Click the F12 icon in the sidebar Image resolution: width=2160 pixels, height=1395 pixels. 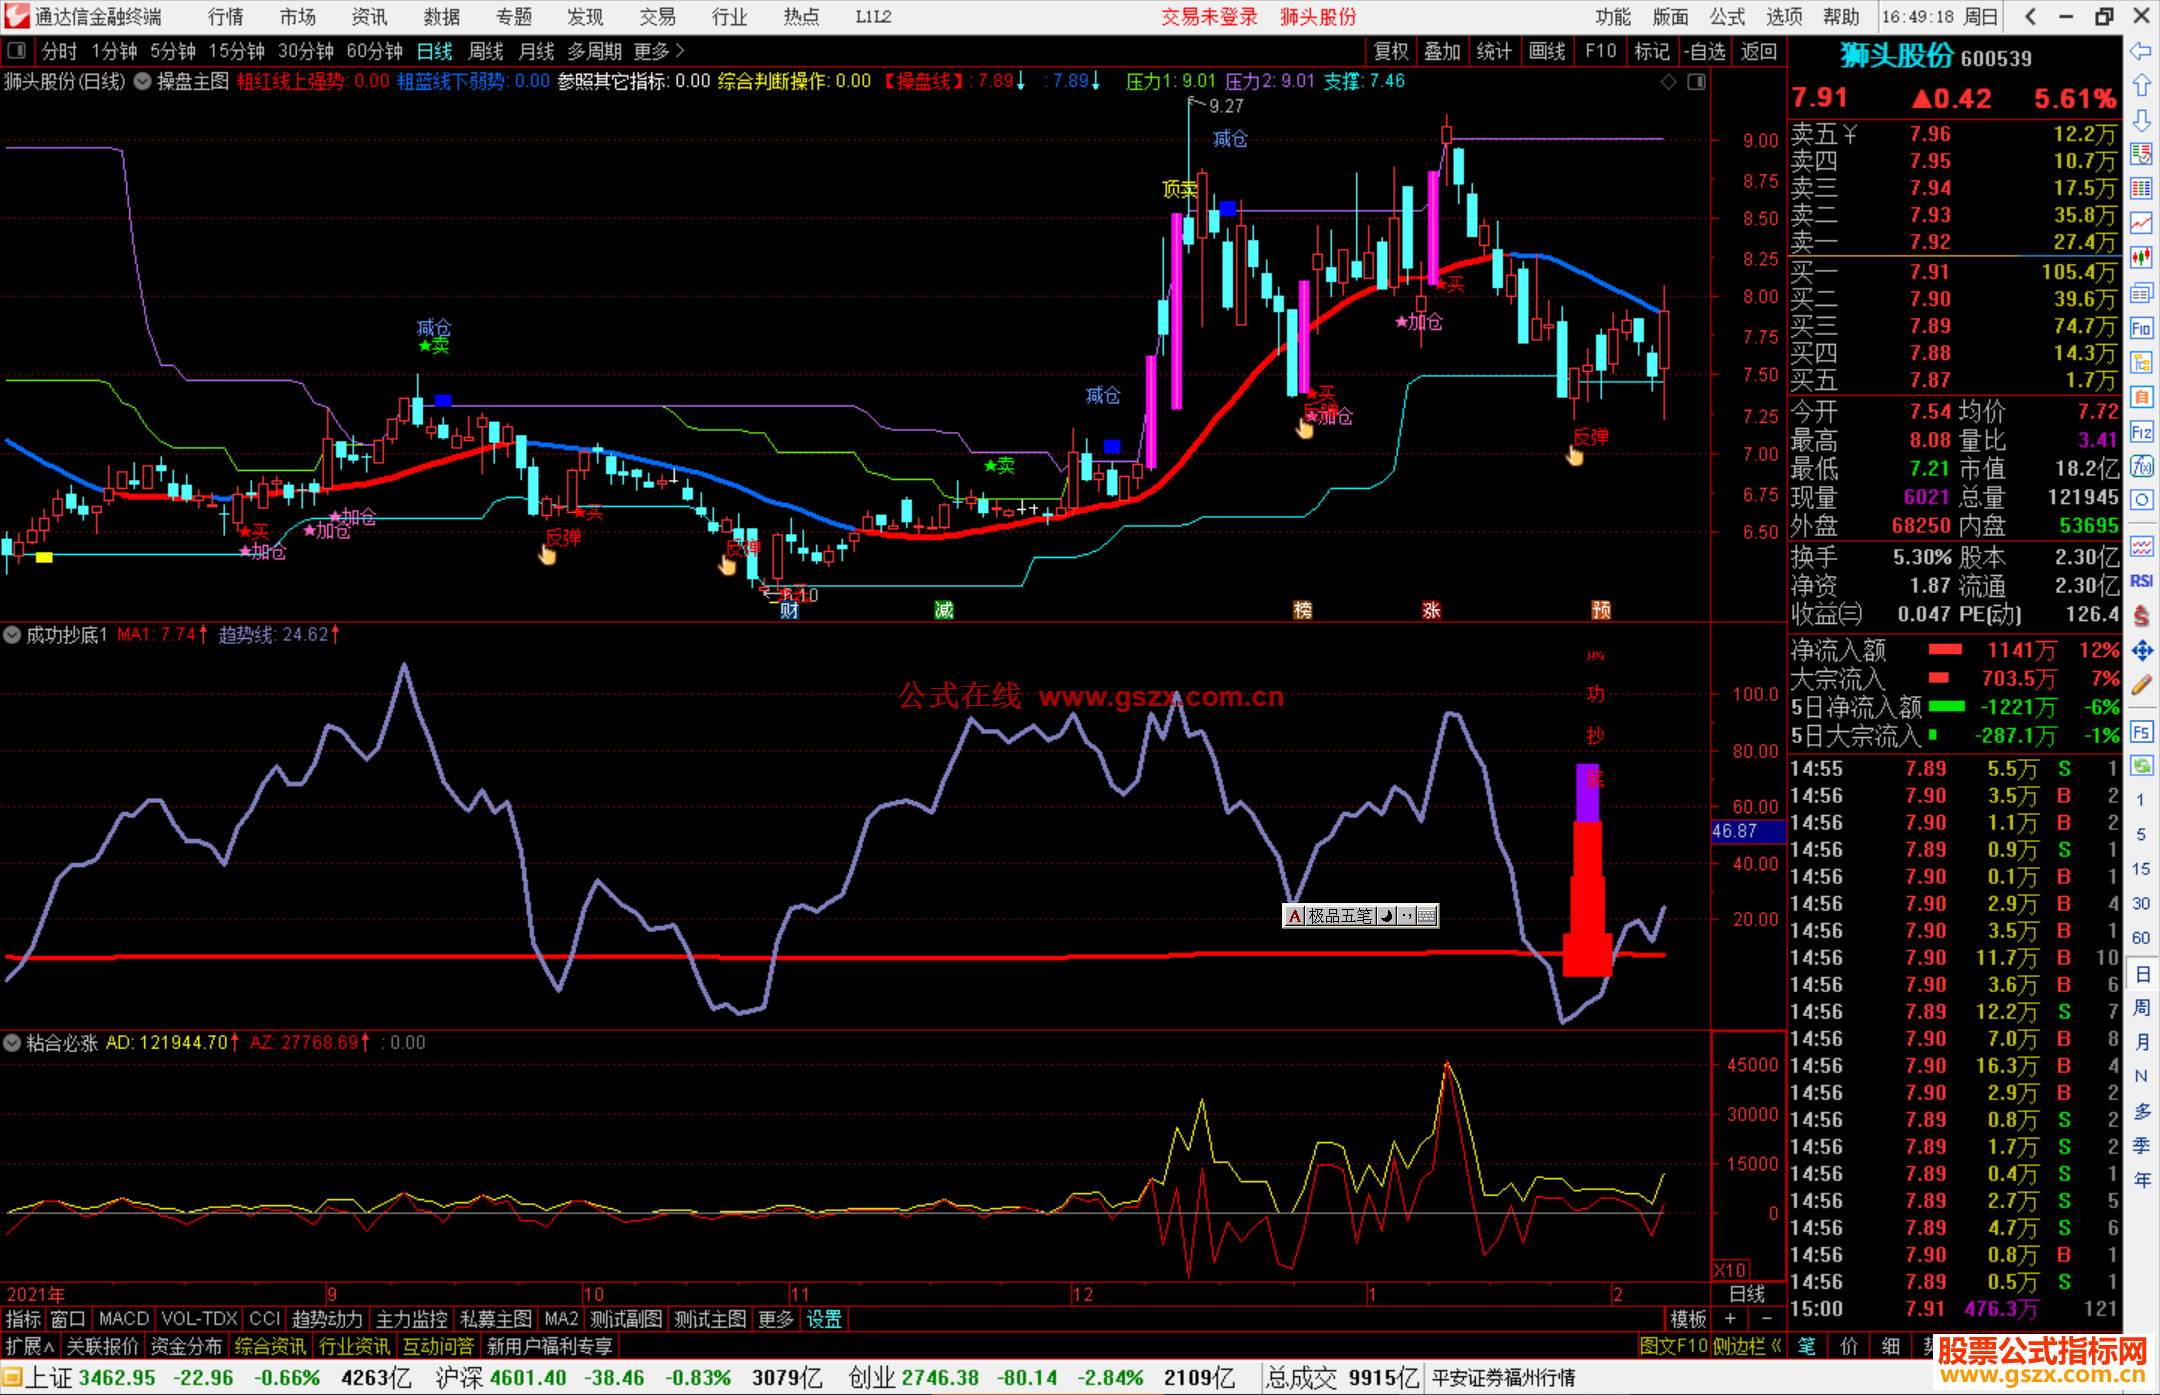(x=2141, y=432)
